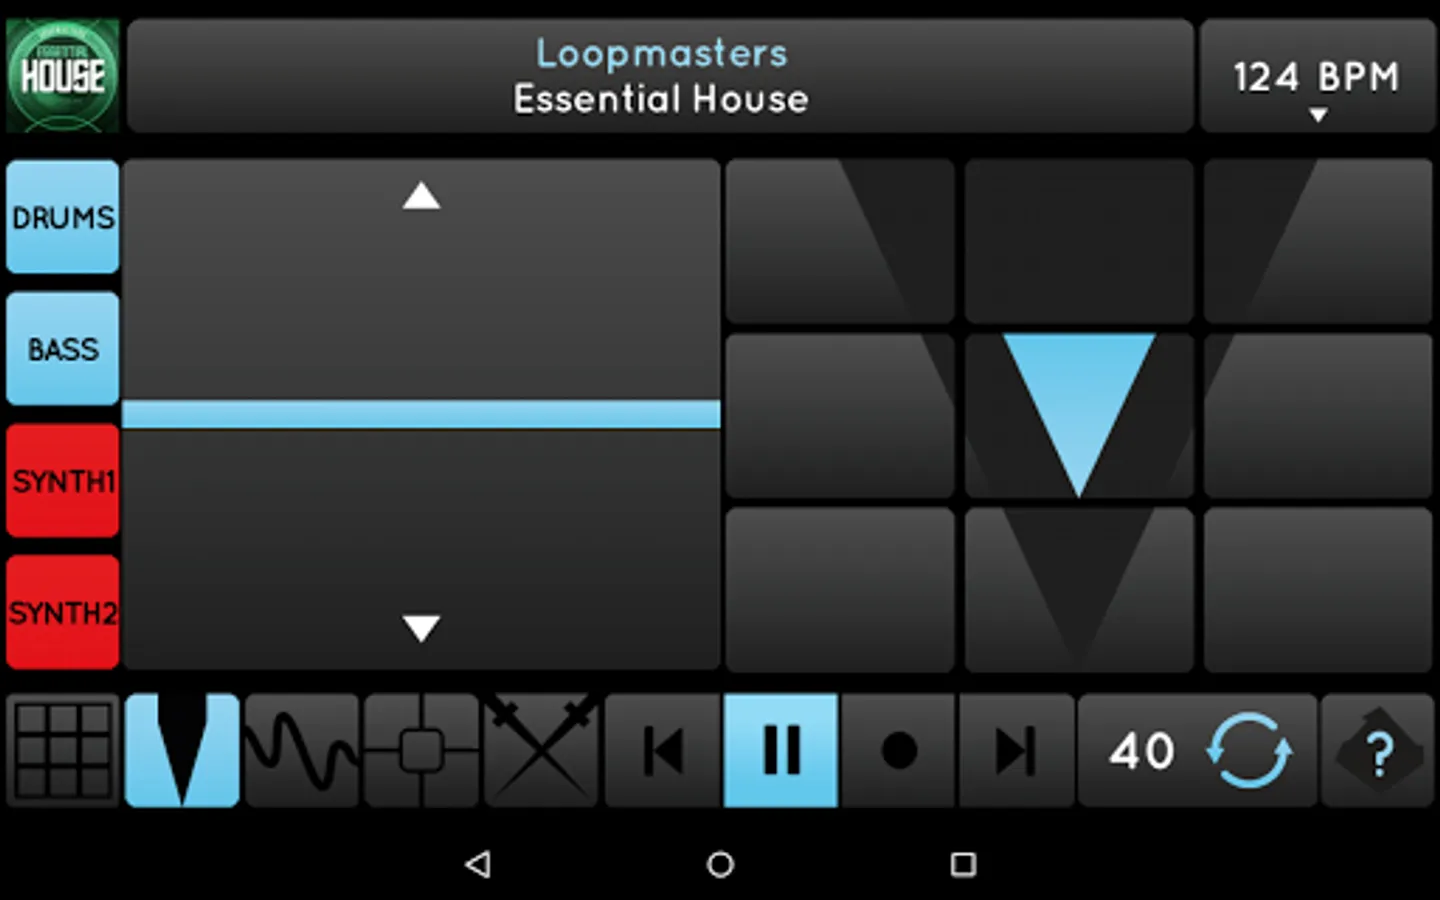The width and height of the screenshot is (1440, 900).
Task: Open the XY pad crosshair icon
Action: [x=422, y=750]
